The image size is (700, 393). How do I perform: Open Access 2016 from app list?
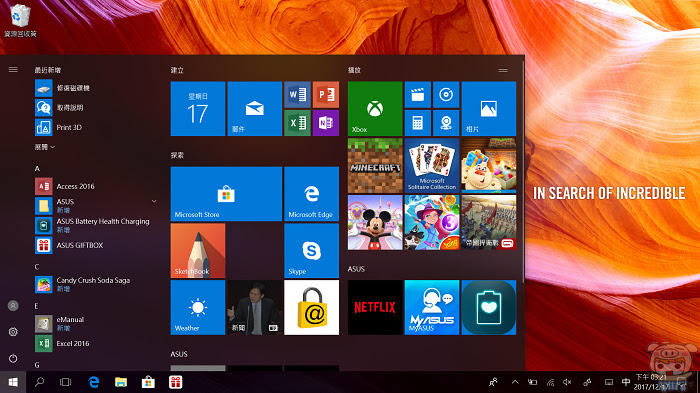96,186
